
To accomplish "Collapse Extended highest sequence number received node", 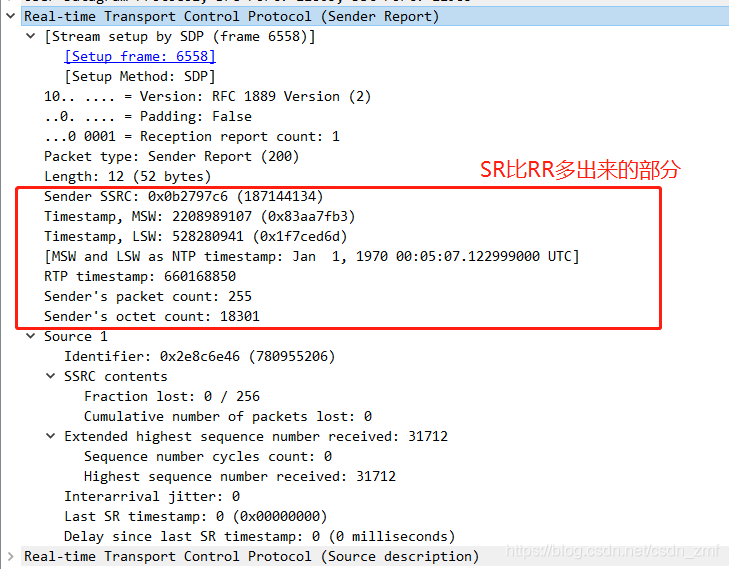I will point(51,436).
